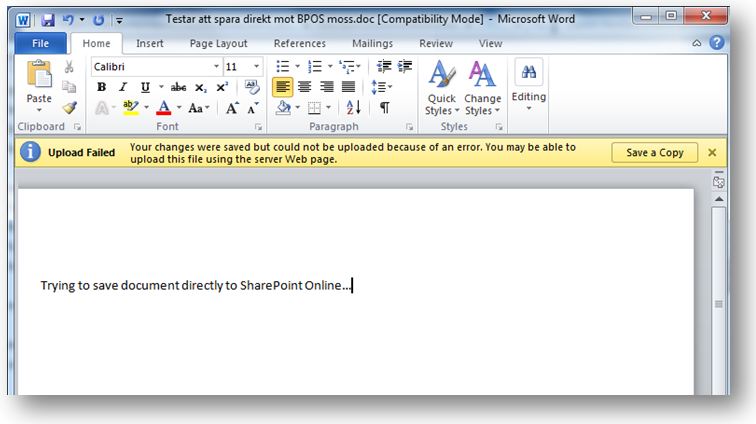Open the Editing group menu
The image size is (756, 424).
pyautogui.click(x=529, y=85)
